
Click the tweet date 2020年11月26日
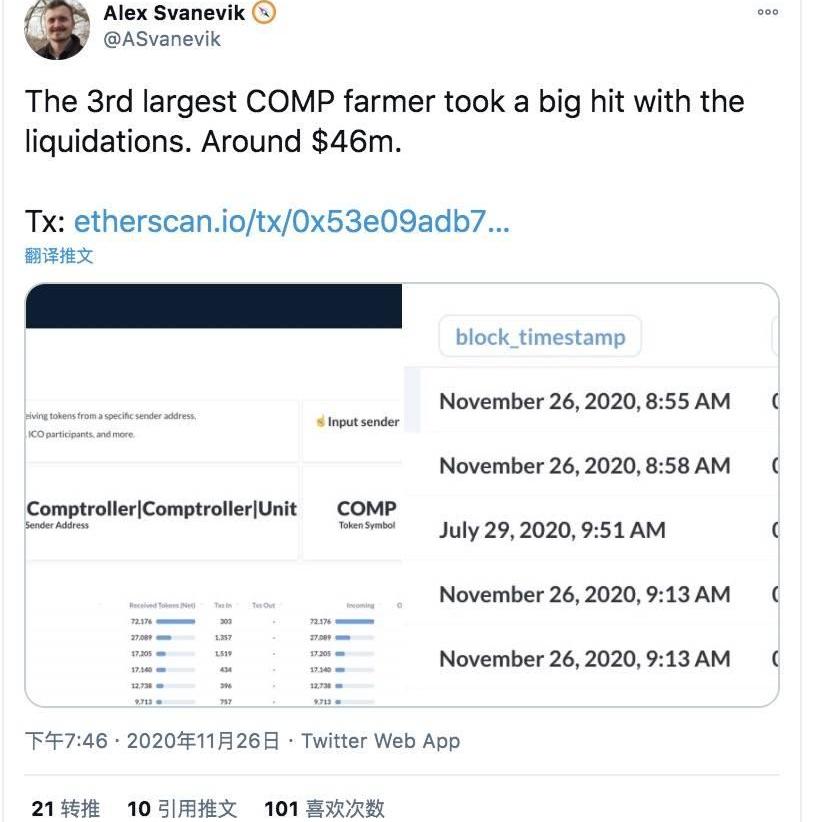202,741
